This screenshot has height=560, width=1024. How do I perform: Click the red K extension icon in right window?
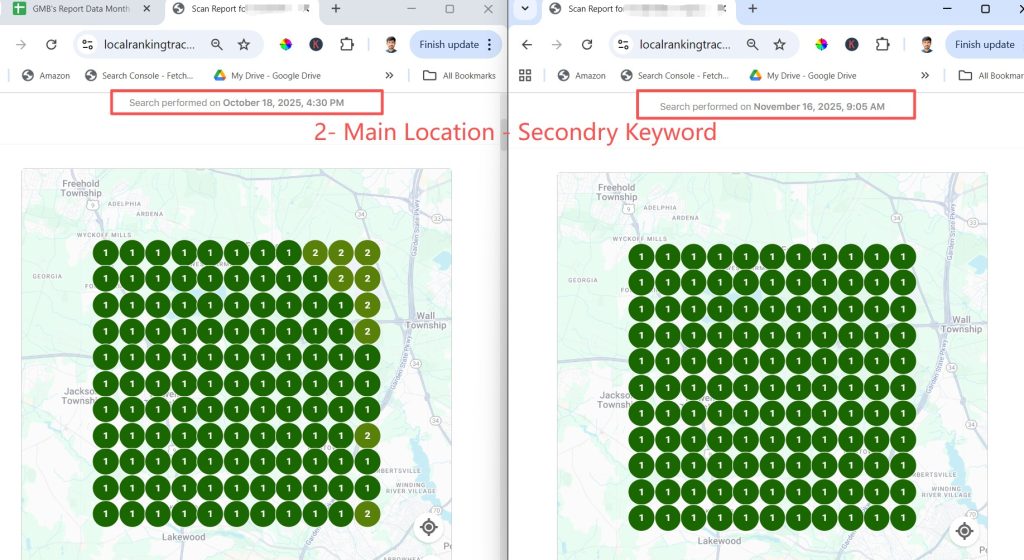pos(852,45)
